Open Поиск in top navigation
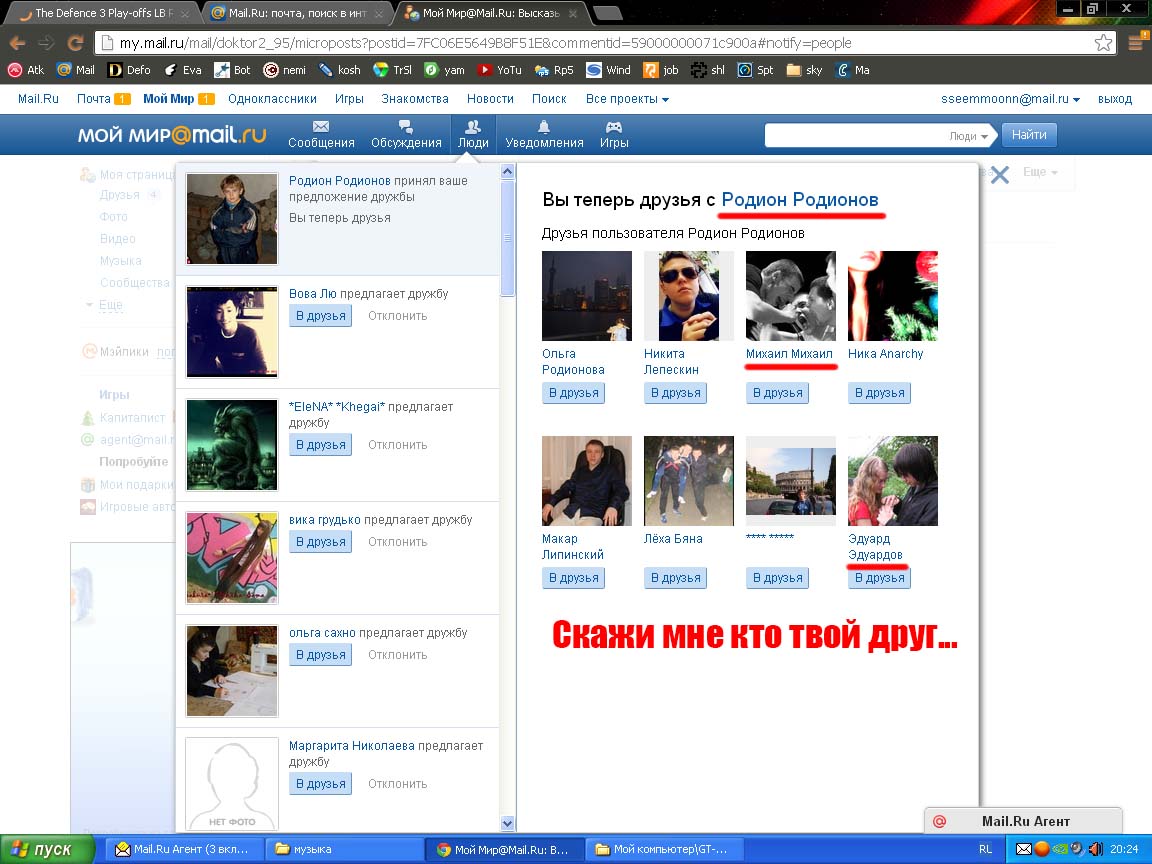 click(549, 98)
